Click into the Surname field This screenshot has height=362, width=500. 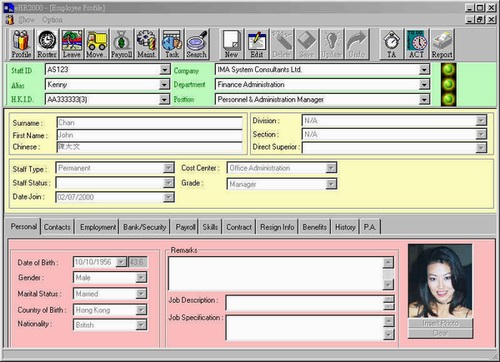point(150,122)
